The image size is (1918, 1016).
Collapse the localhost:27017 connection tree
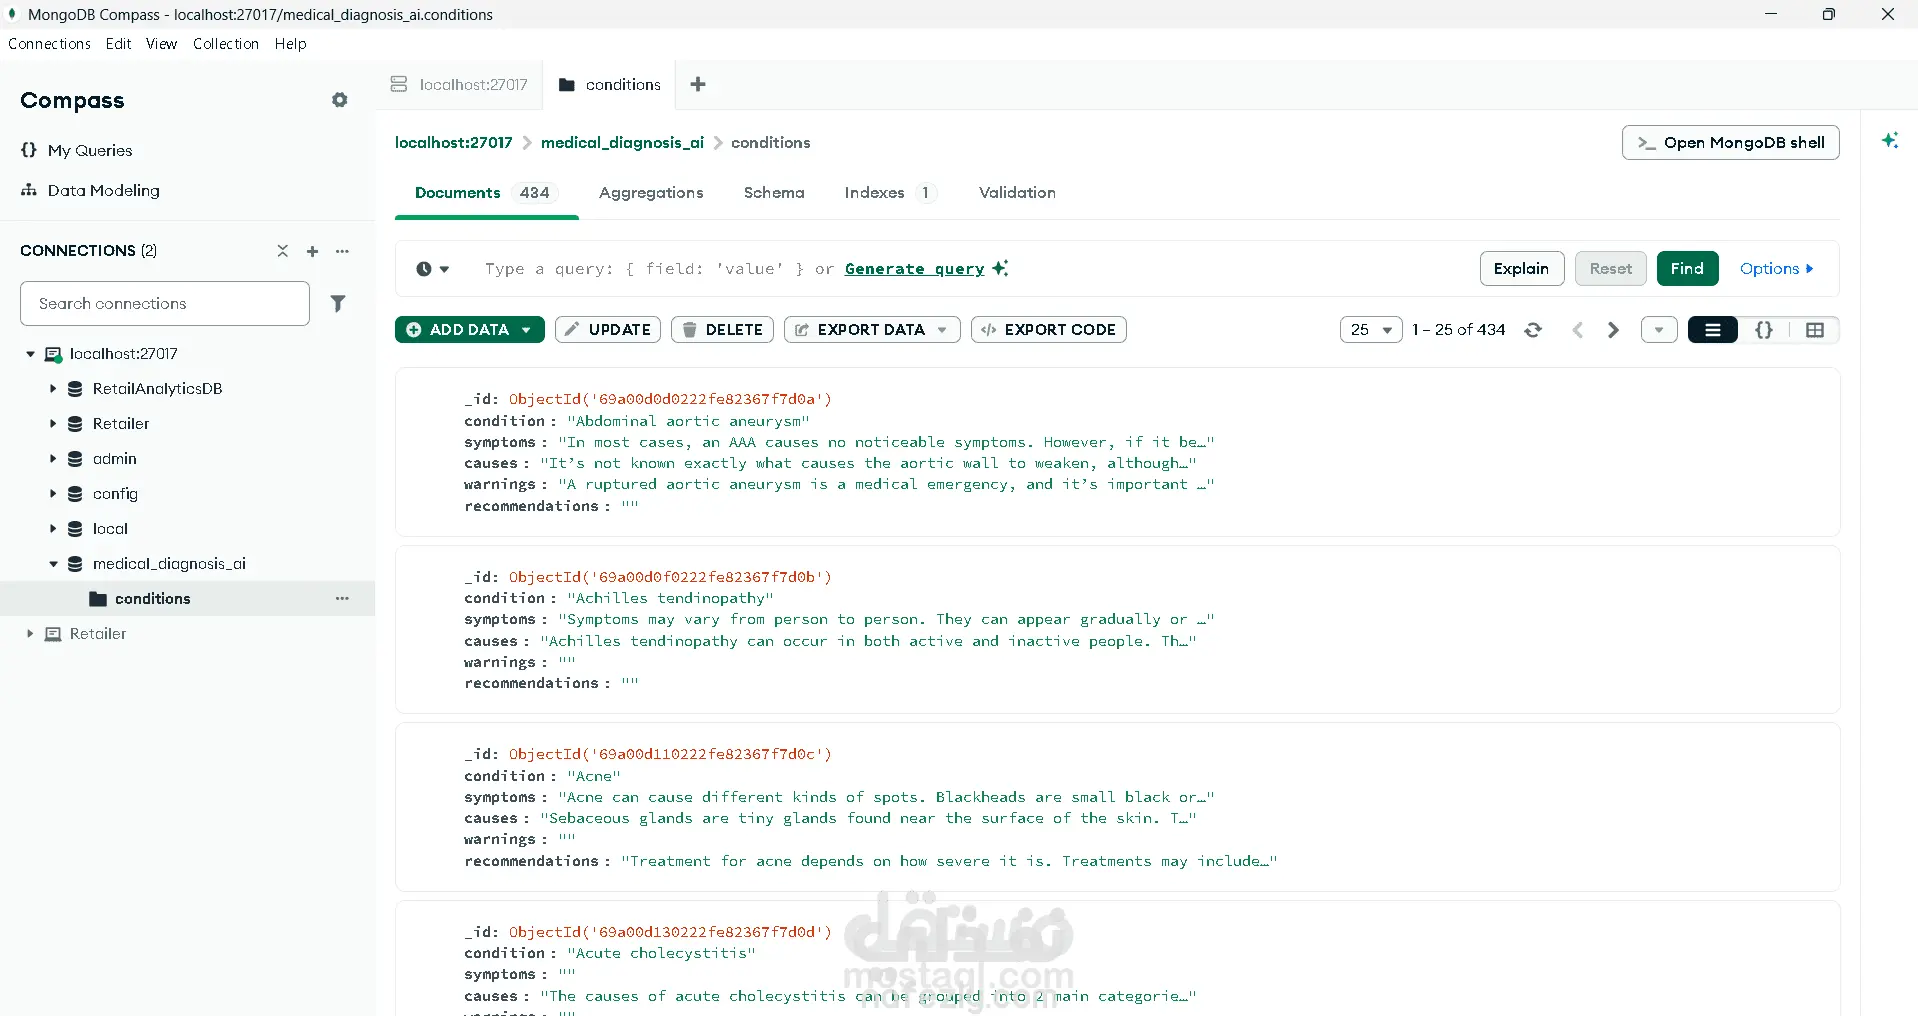[30, 354]
